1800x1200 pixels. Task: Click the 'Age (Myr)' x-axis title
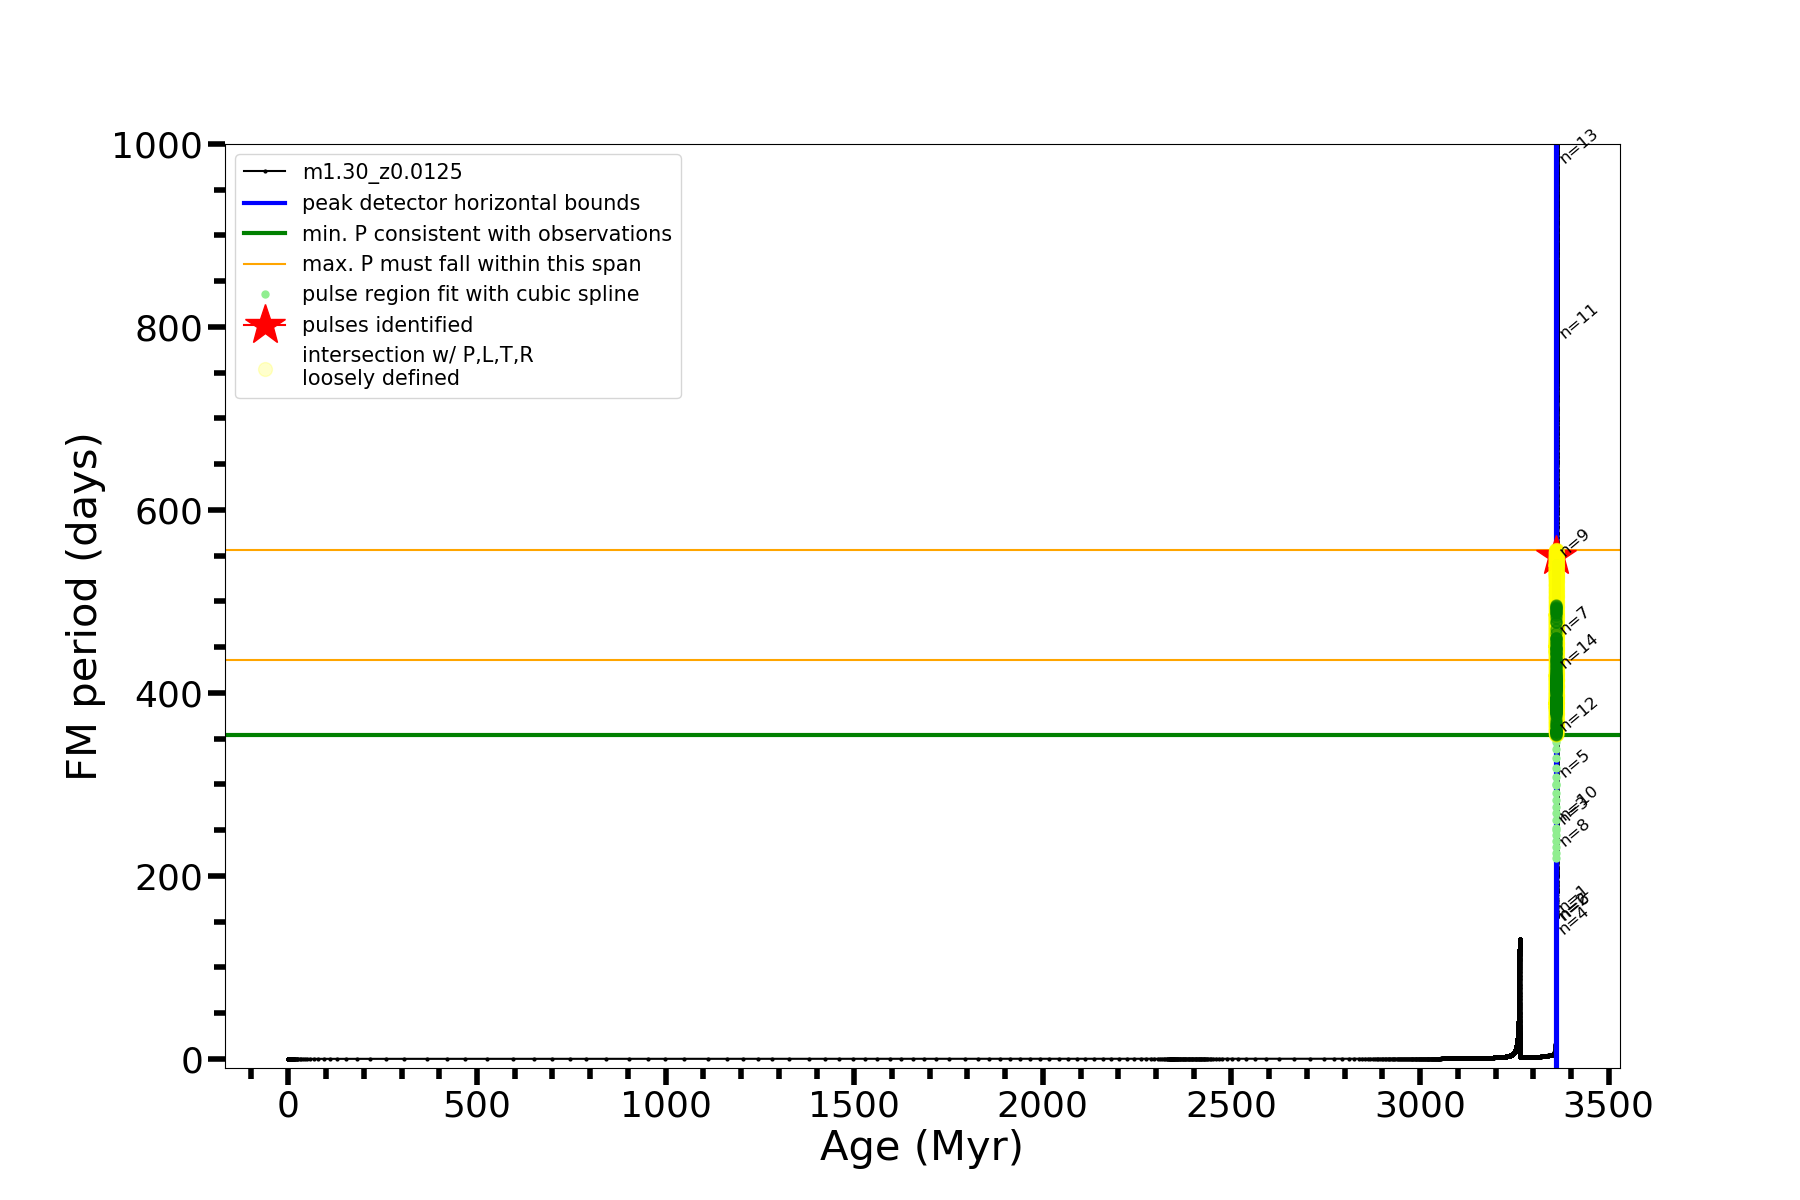pos(921,1146)
